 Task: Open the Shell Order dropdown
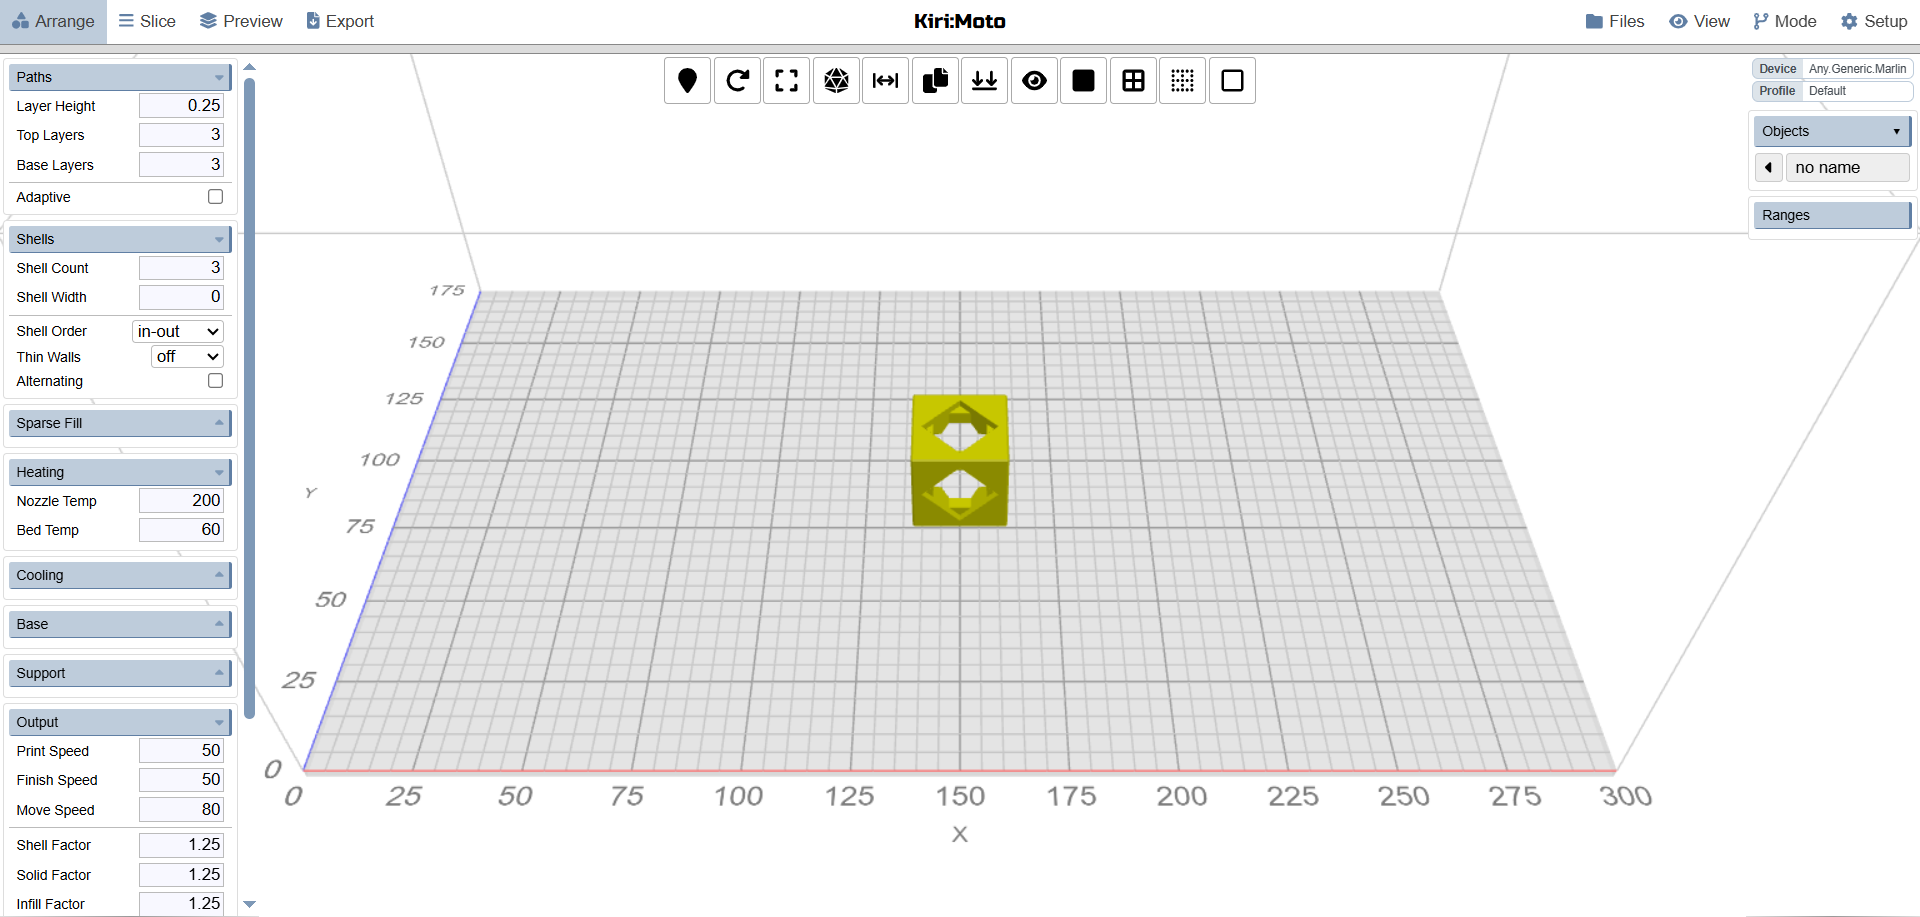point(178,331)
